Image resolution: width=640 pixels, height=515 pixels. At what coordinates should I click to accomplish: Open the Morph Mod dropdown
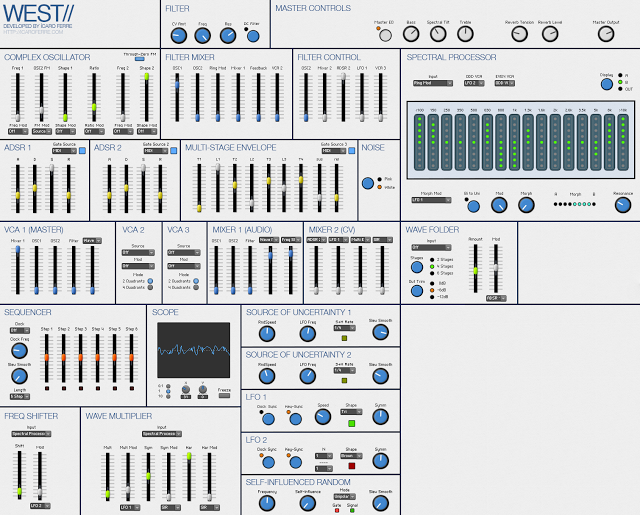point(431,200)
